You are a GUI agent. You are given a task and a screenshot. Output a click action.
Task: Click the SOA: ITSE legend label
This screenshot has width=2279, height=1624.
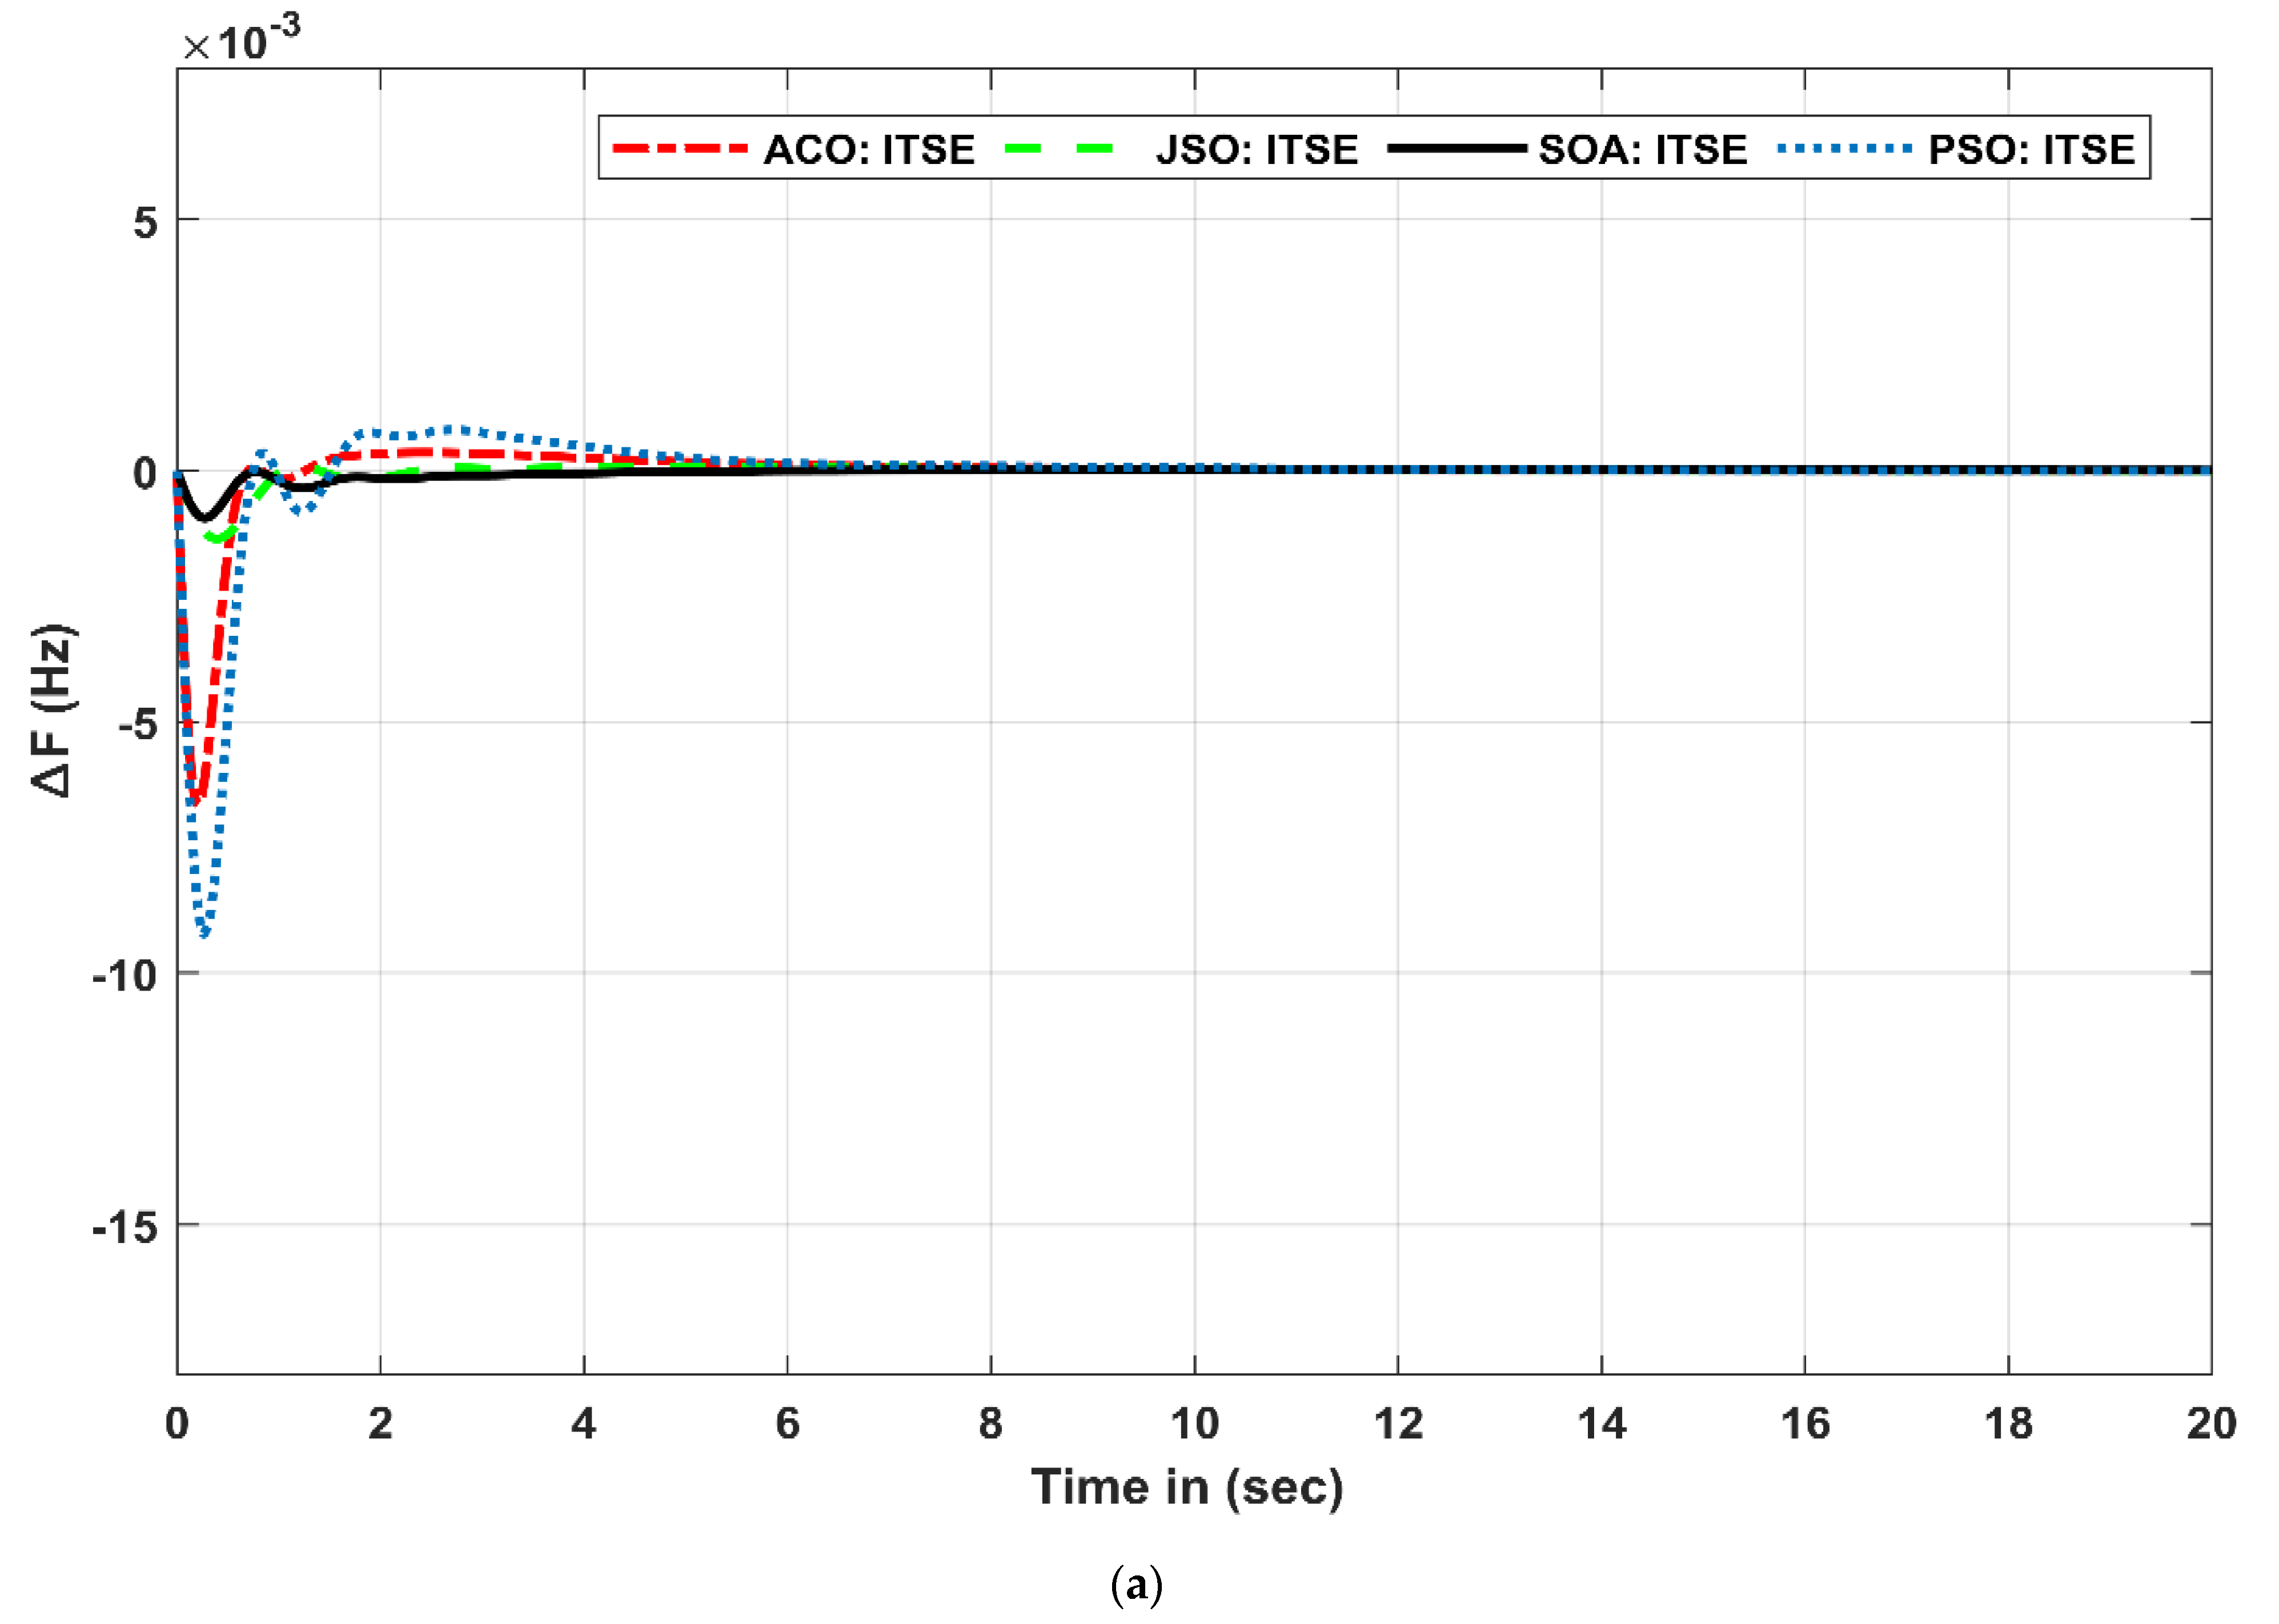tap(1642, 150)
